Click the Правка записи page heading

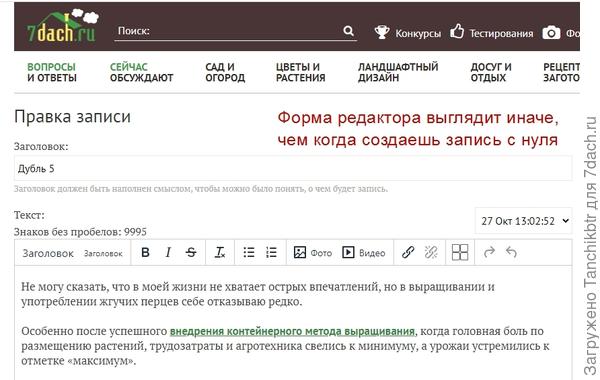[x=72, y=117]
